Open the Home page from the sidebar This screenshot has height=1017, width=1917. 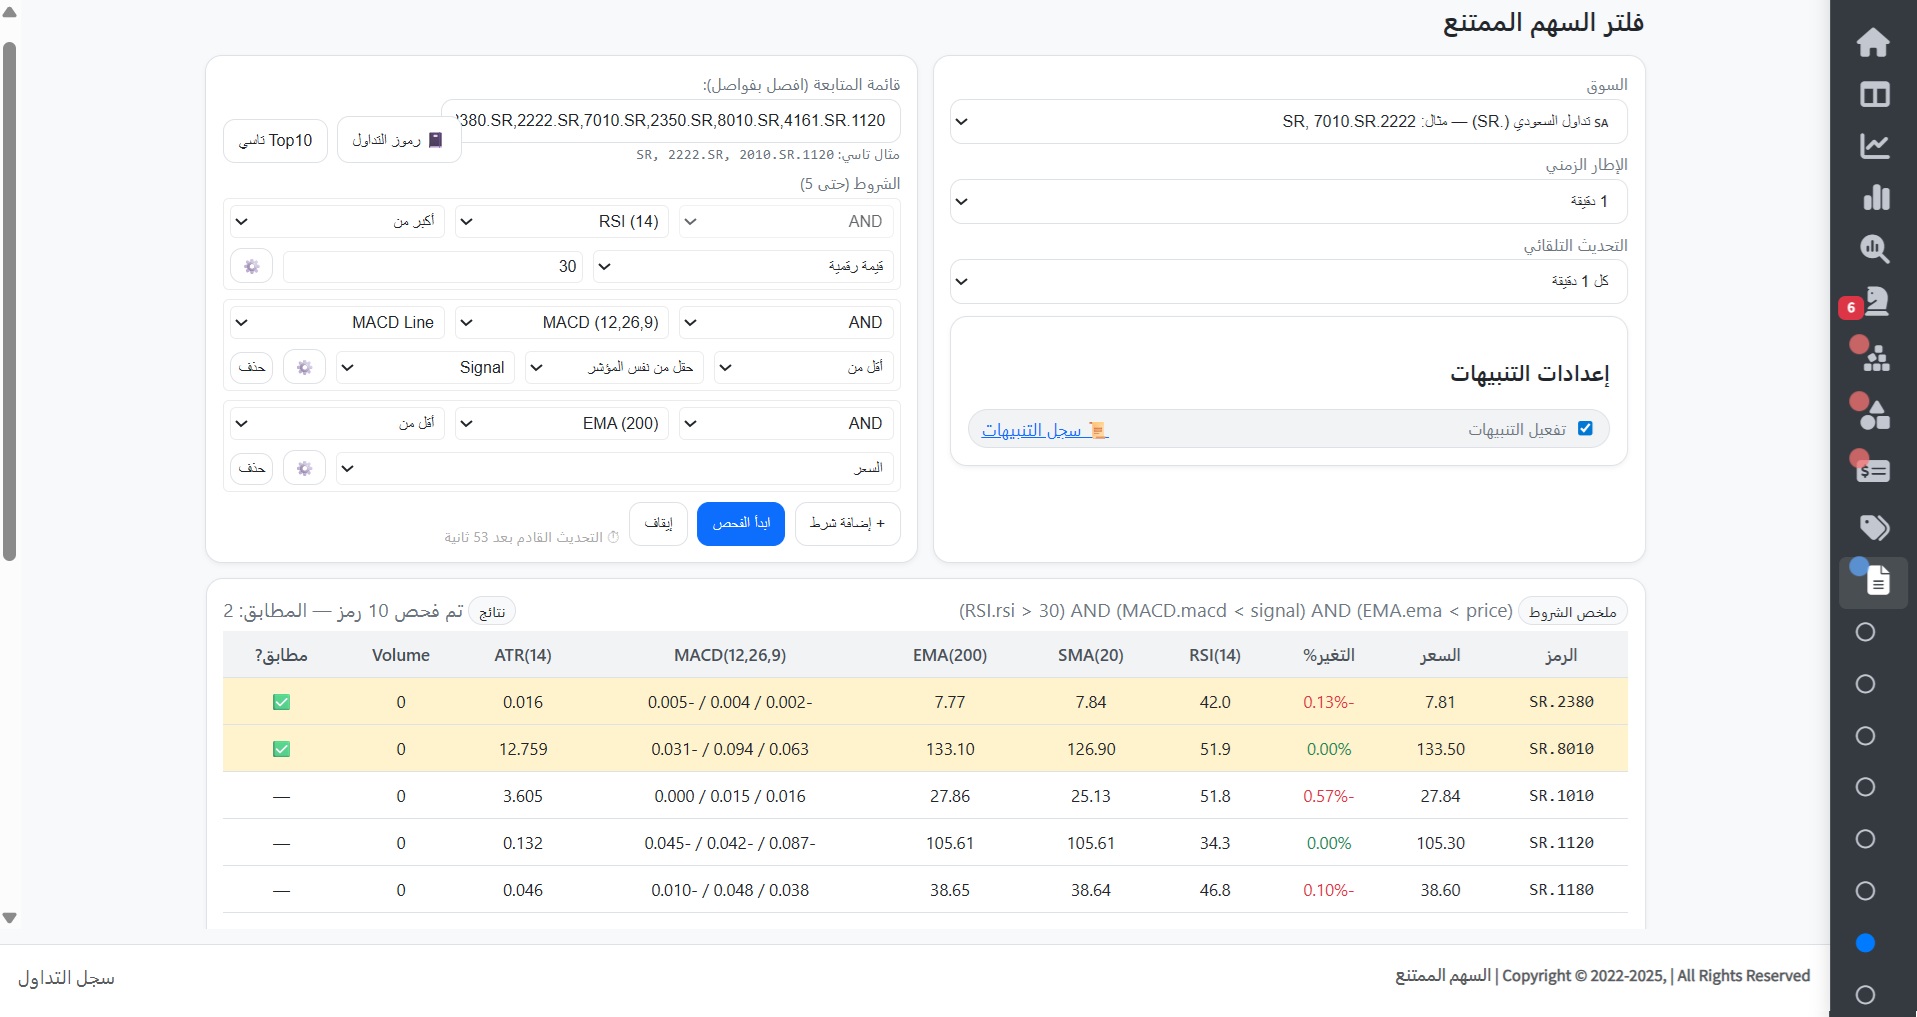[x=1874, y=42]
